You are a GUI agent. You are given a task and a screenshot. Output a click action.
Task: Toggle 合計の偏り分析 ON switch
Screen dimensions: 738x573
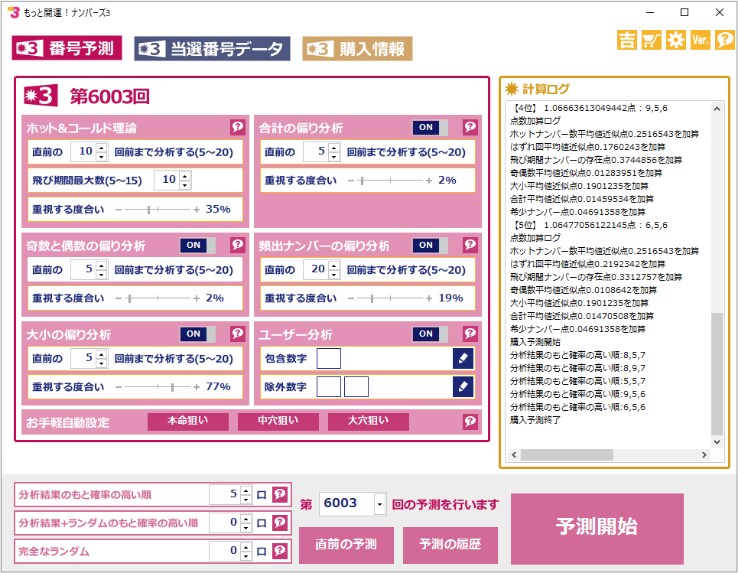[x=430, y=127]
